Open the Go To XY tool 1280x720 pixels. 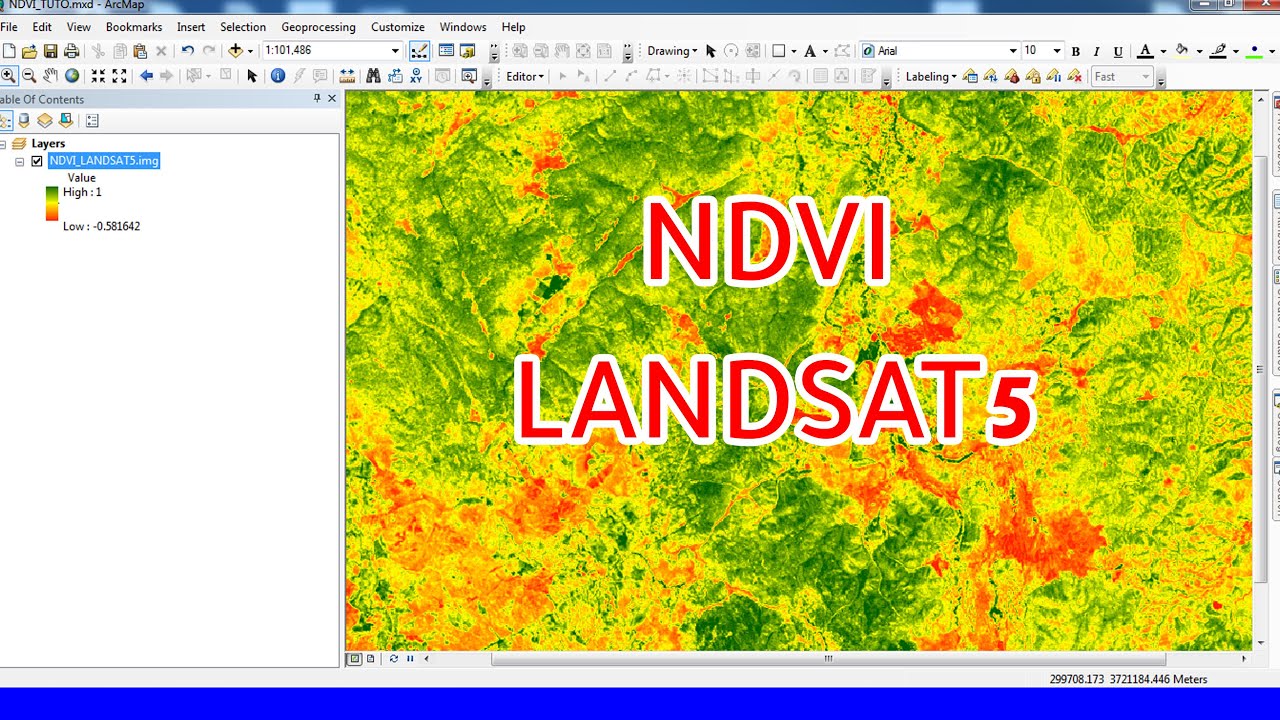tap(415, 76)
